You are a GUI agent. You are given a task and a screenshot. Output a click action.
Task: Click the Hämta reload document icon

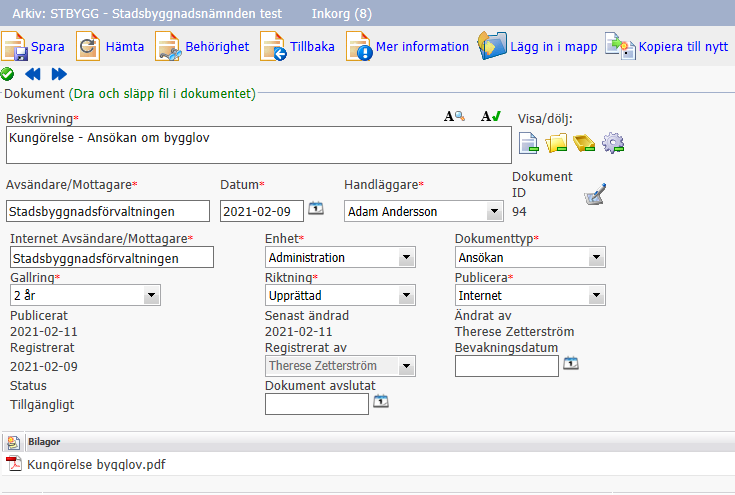click(88, 46)
